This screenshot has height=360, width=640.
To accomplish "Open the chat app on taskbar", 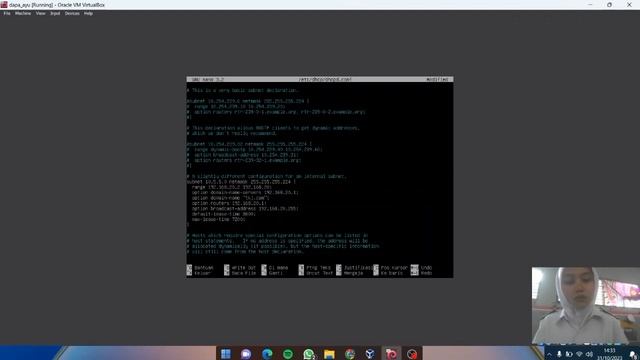I will [246, 353].
